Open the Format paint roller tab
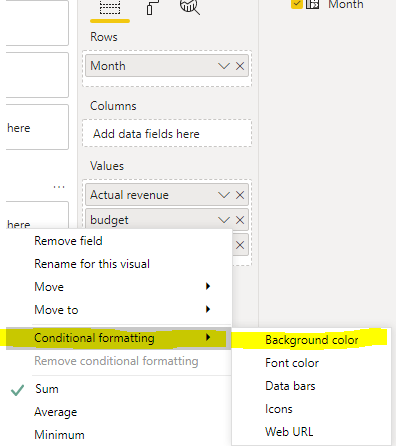The height and width of the screenshot is (446, 396). click(x=153, y=7)
